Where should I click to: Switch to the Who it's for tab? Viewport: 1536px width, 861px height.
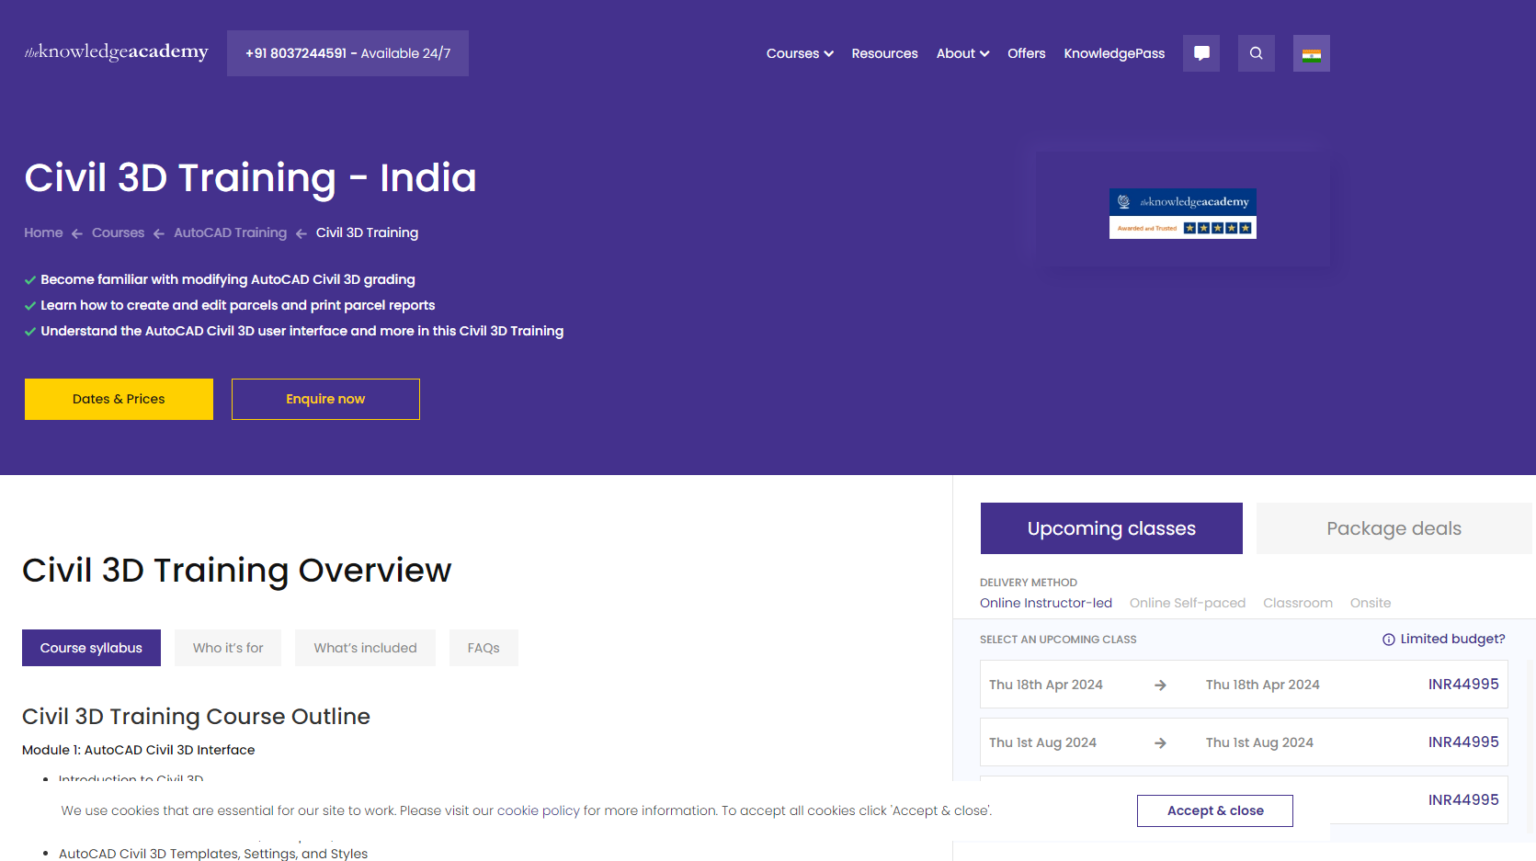228,648
